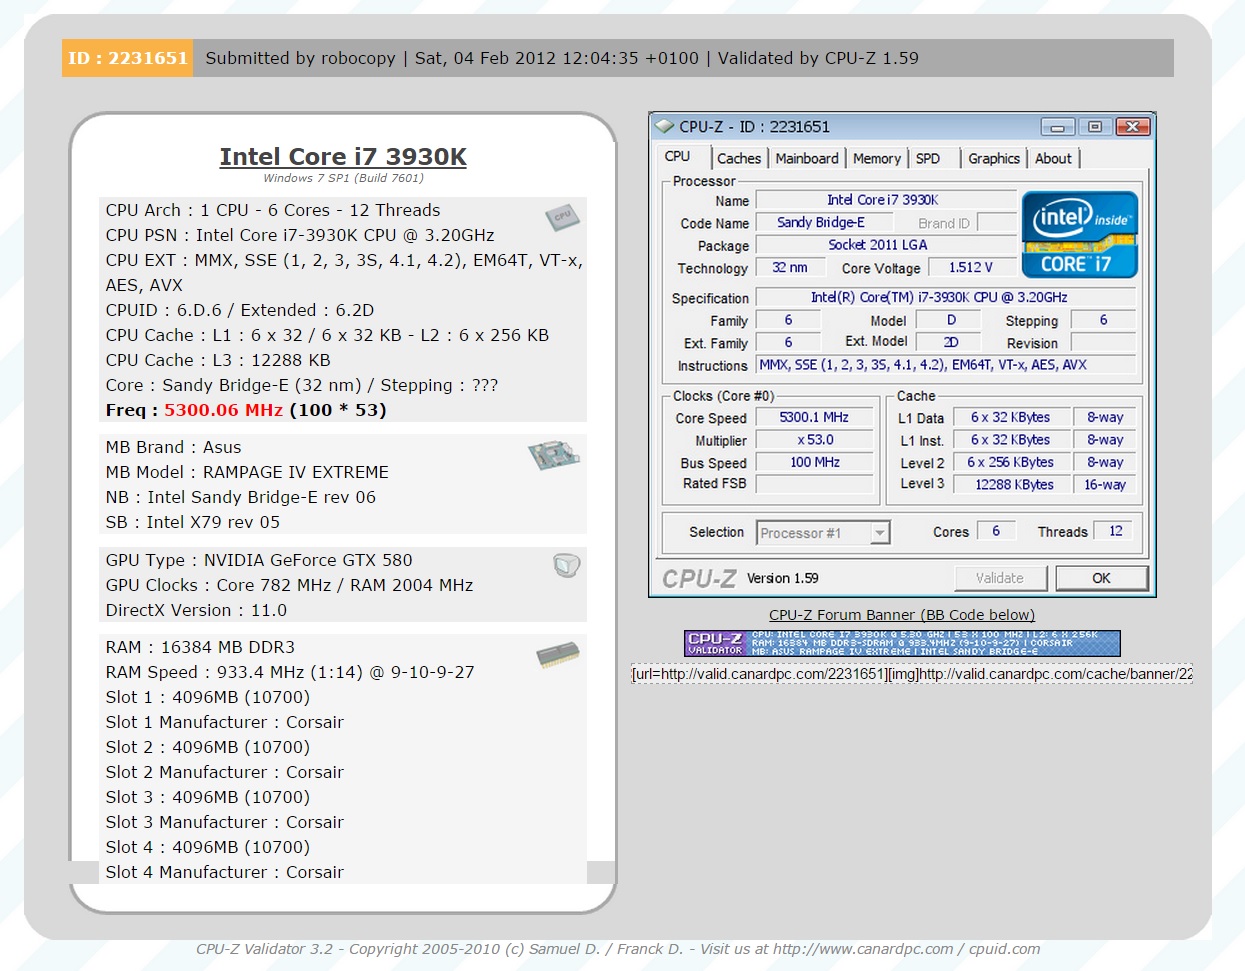Click the 'CPUID : 6.D.6 / Extended : 6.2D' line
Screen dimensions: 1245x971
(x=240, y=310)
